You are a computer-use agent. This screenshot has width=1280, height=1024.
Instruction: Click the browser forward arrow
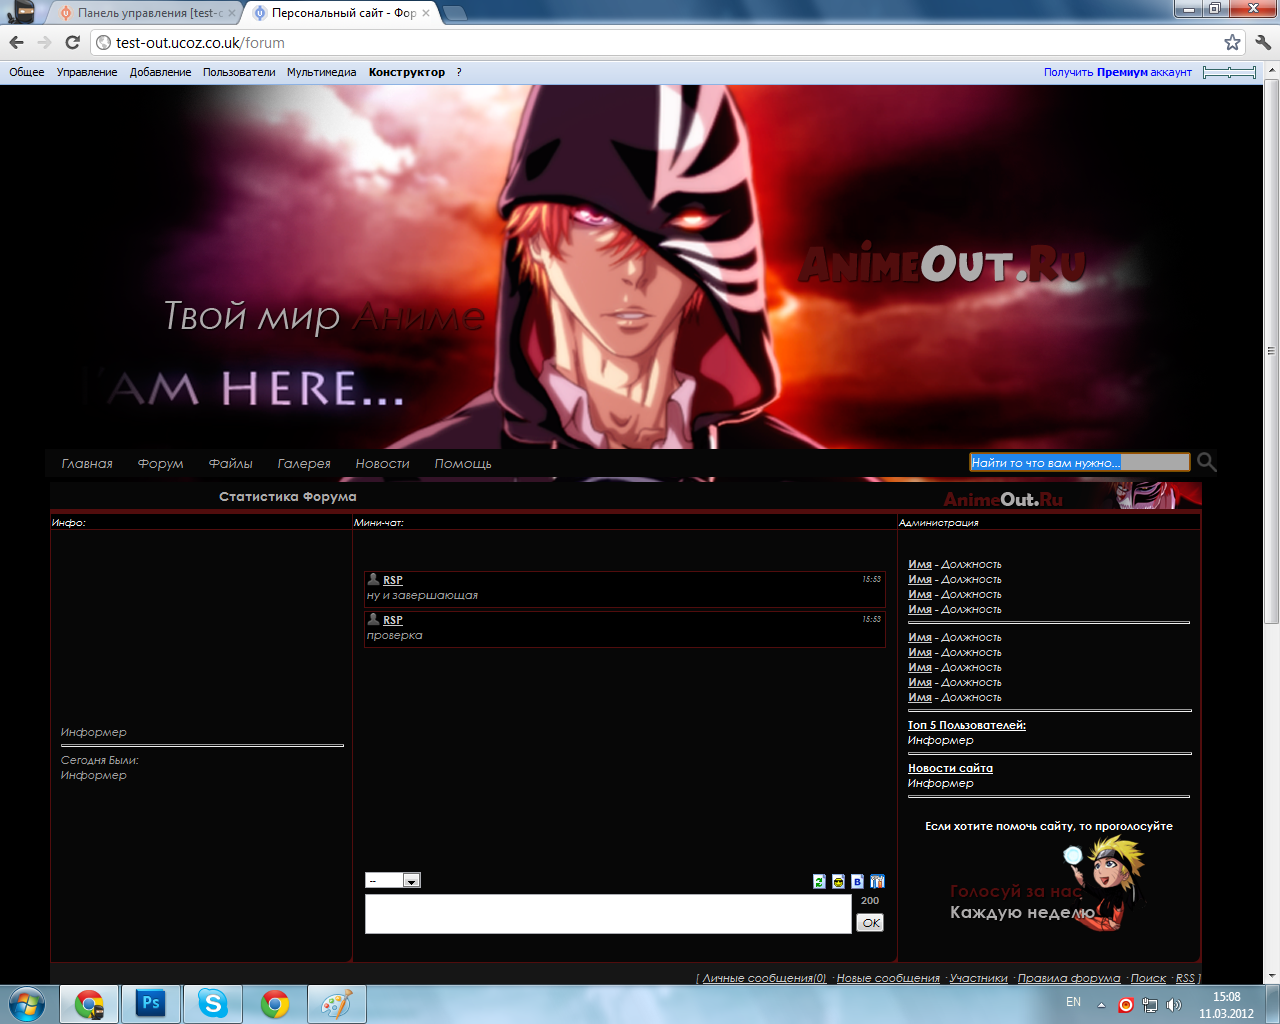tap(44, 42)
